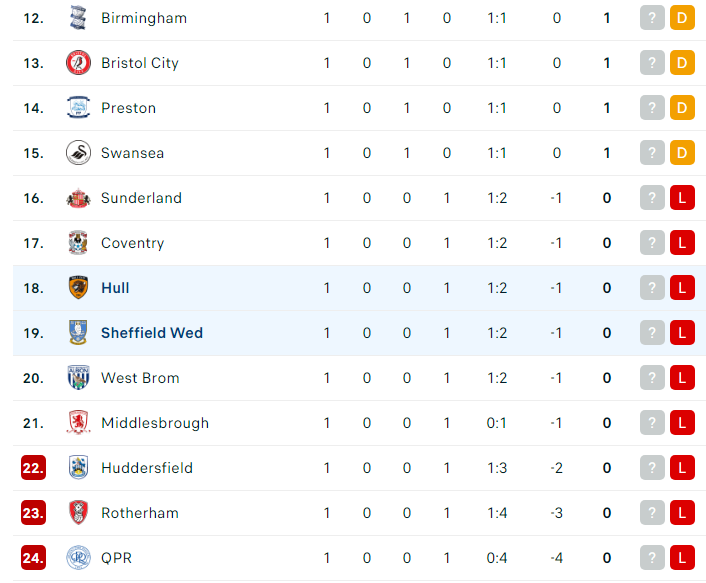The height and width of the screenshot is (583, 706).
Task: Click the West Brom club crest
Action: point(78,378)
